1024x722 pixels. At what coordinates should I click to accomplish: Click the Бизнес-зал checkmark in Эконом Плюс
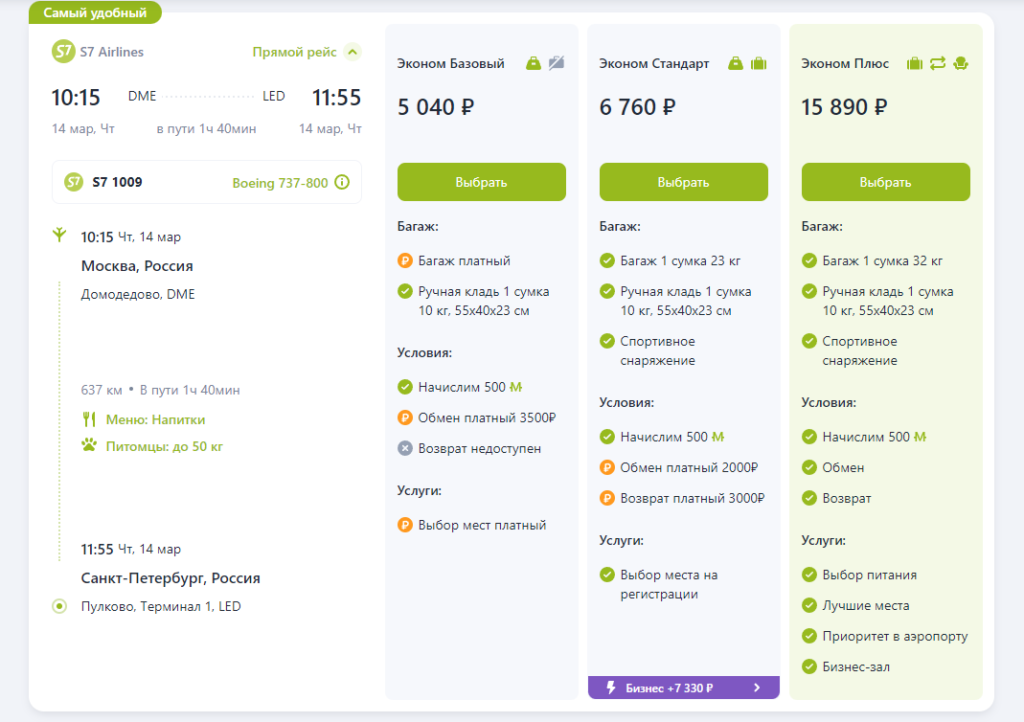[809, 667]
